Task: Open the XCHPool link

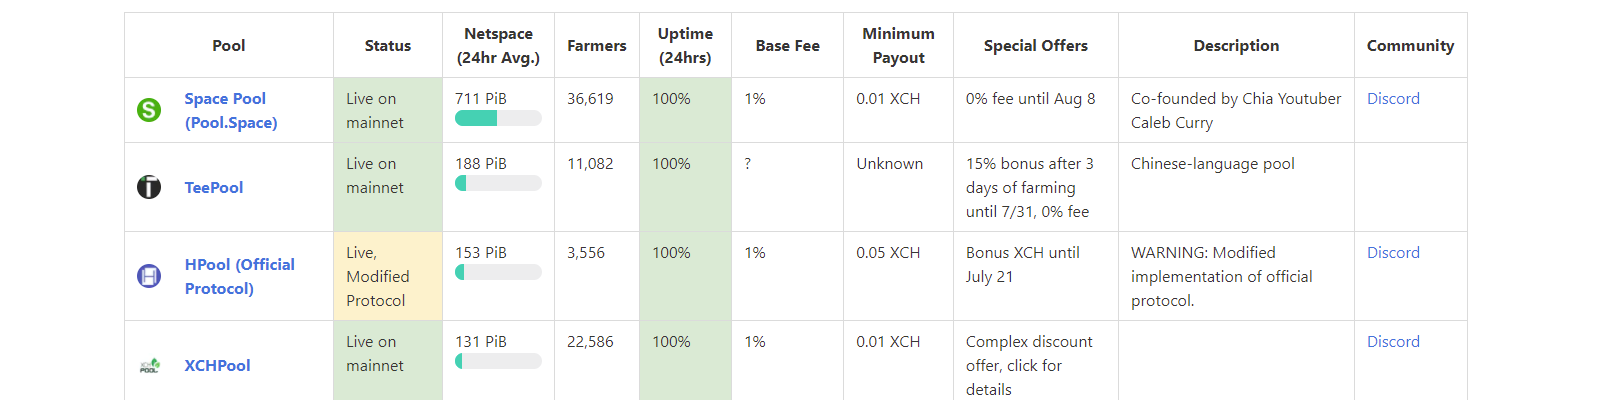Action: coord(217,366)
